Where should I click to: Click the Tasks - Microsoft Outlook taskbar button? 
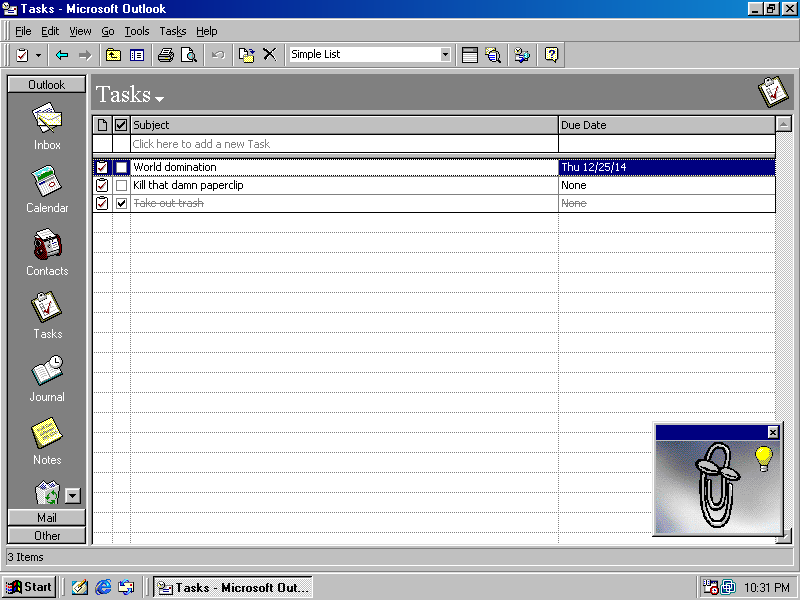pyautogui.click(x=233, y=588)
